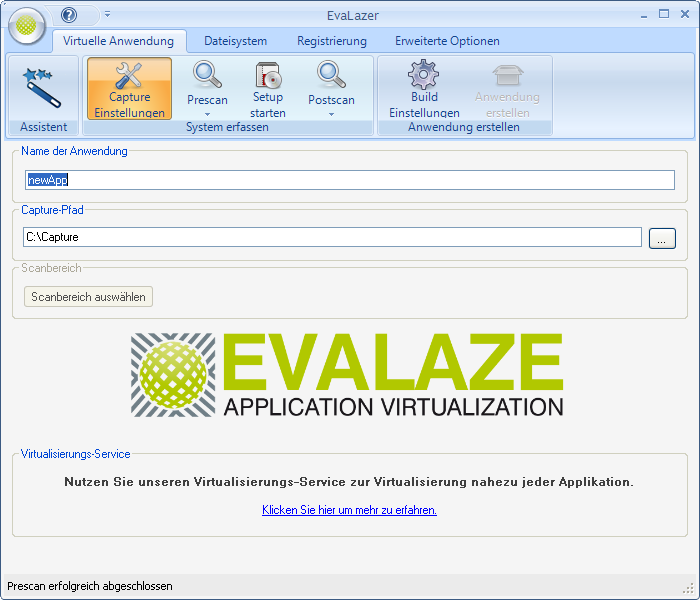Switch to the Dateisystem tab
Viewport: 700px width, 600px height.
235,41
